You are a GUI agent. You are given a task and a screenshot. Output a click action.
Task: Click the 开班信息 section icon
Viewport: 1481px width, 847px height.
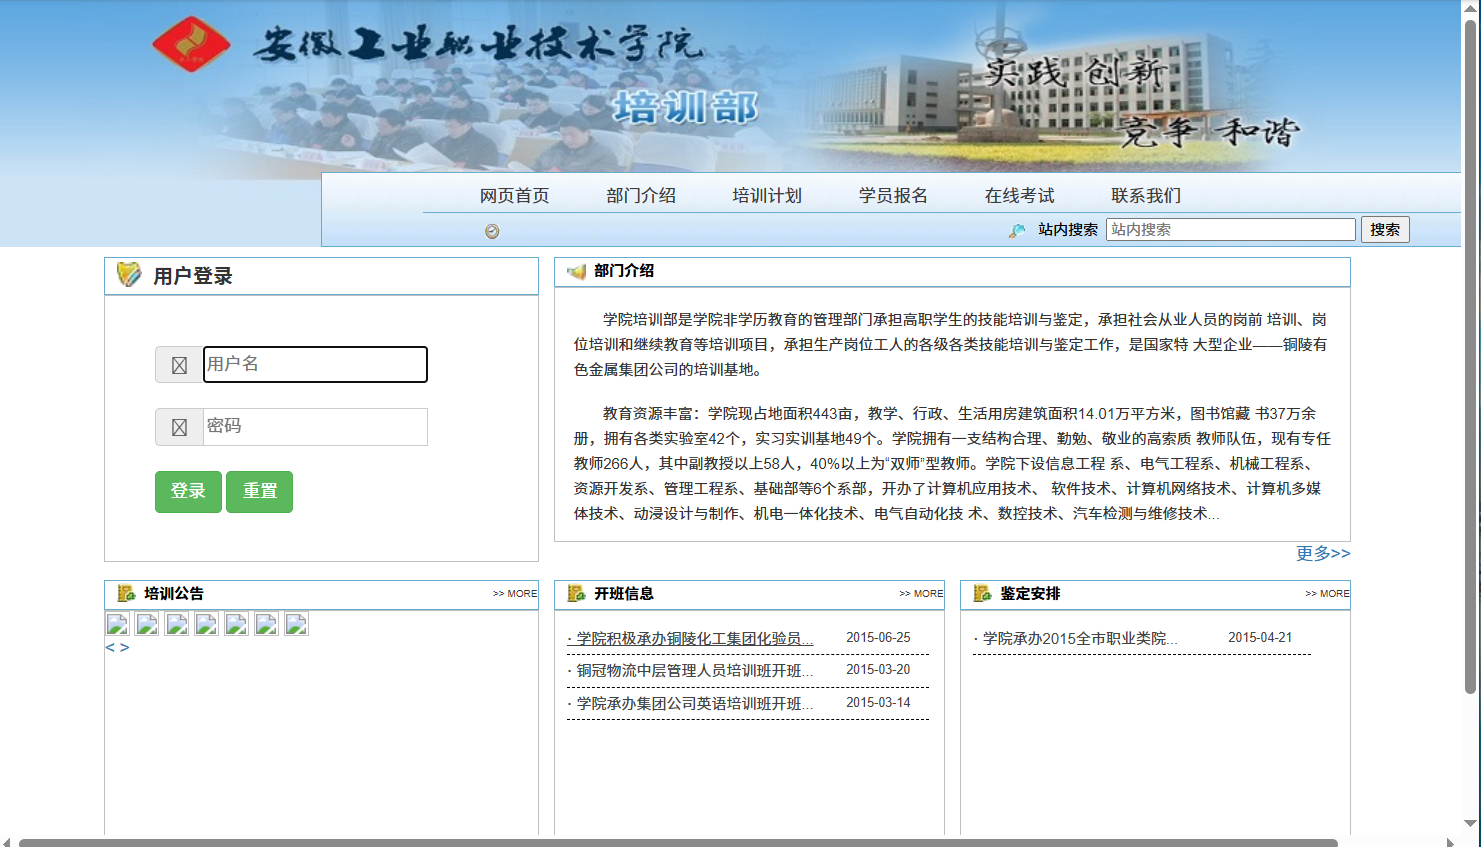[576, 593]
